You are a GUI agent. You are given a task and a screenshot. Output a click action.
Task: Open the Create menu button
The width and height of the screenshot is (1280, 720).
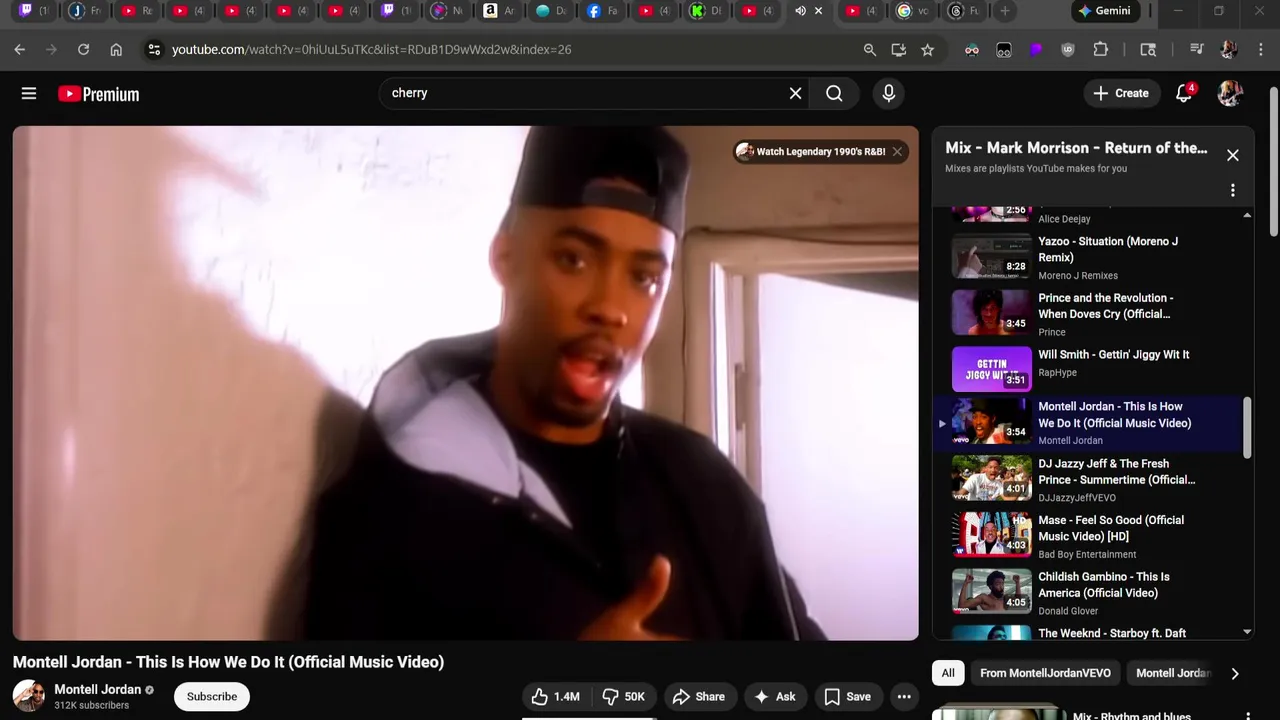coord(1121,93)
